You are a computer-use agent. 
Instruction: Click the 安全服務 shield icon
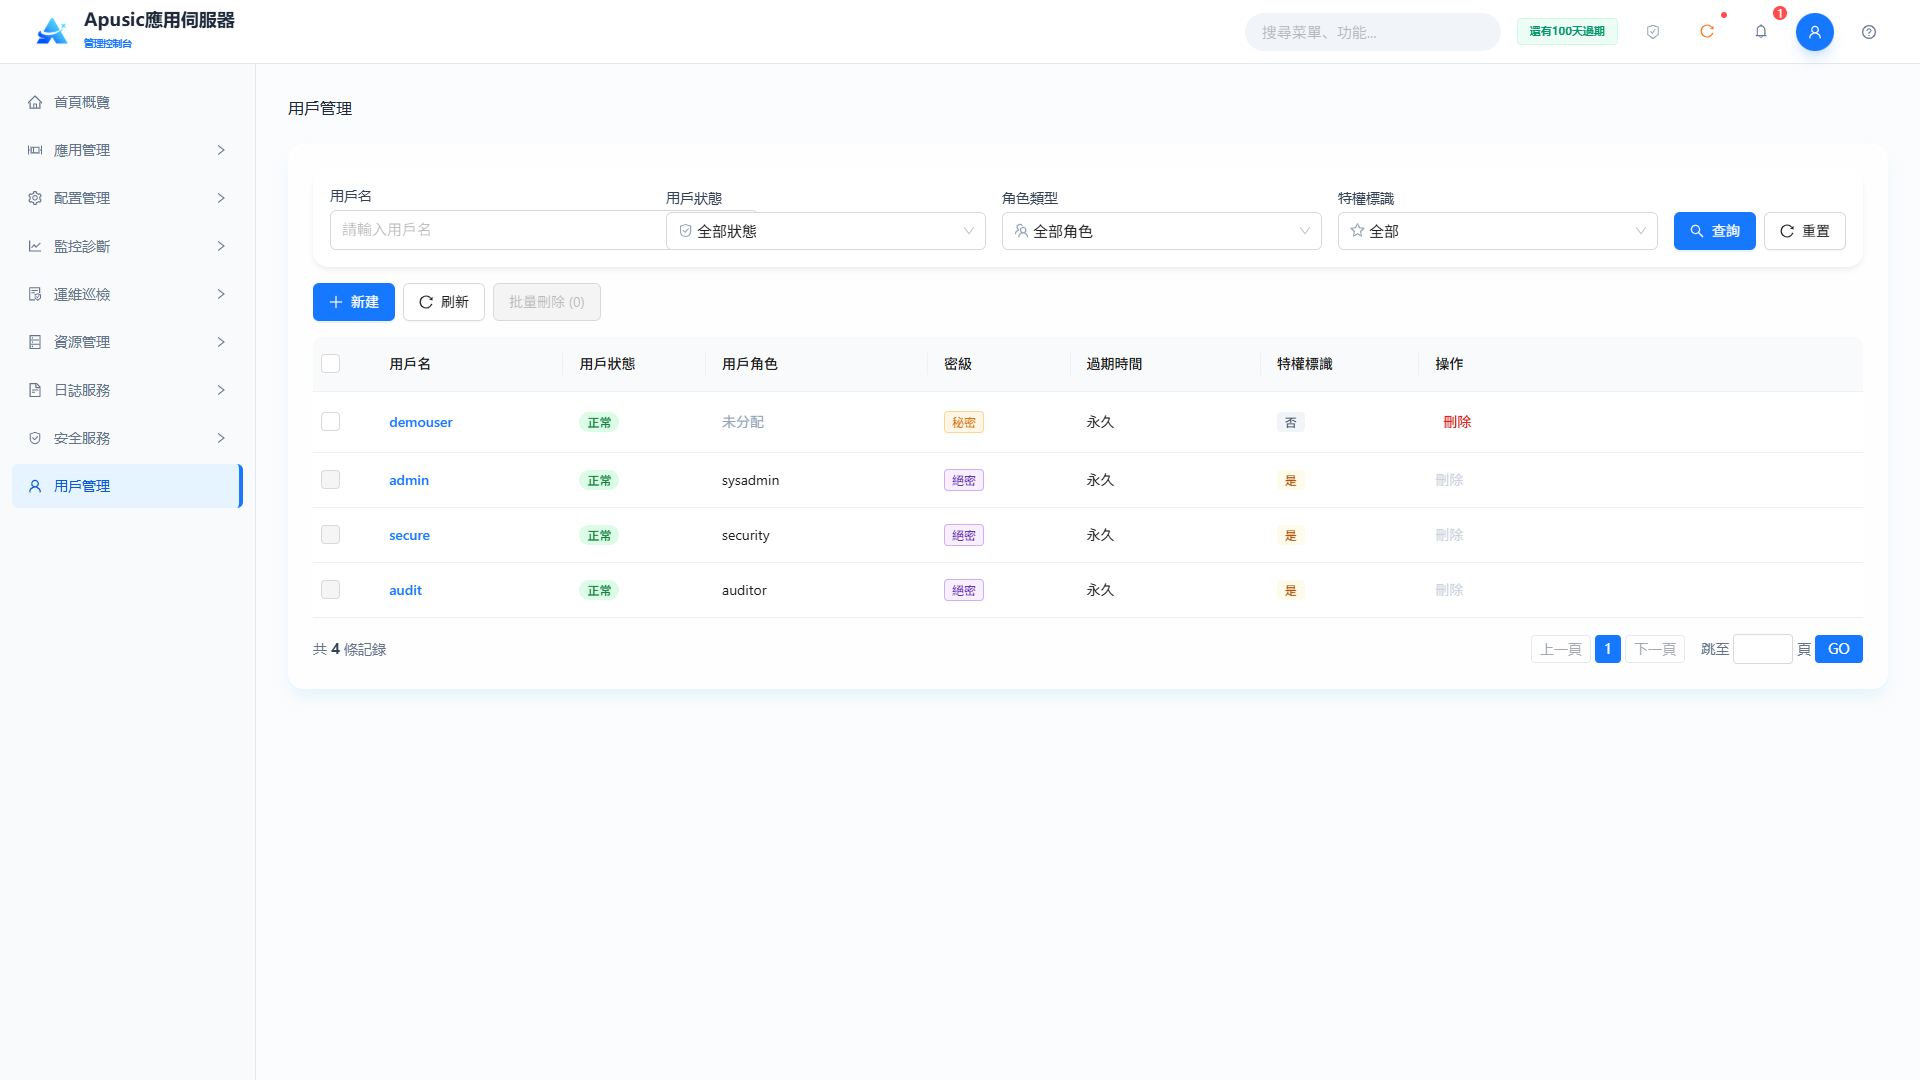35,438
